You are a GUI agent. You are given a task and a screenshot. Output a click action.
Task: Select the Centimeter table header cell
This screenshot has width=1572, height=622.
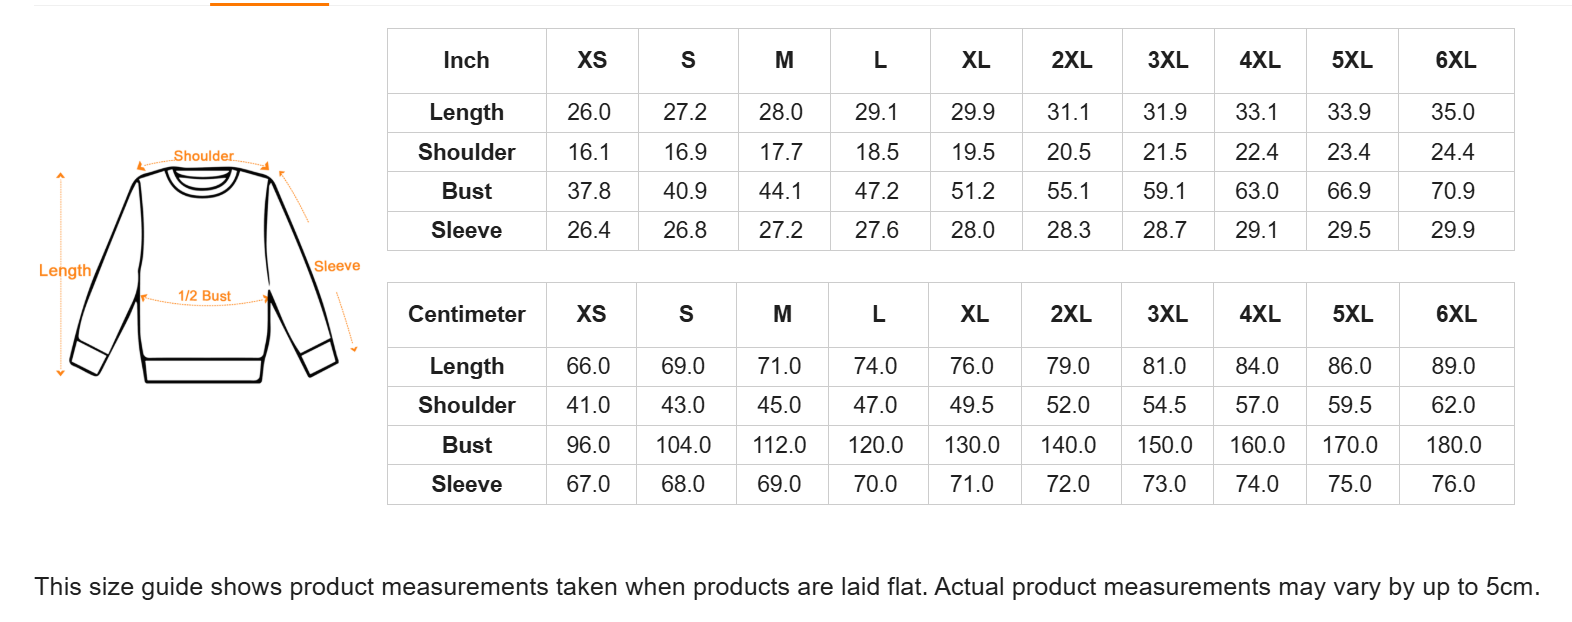[467, 315]
